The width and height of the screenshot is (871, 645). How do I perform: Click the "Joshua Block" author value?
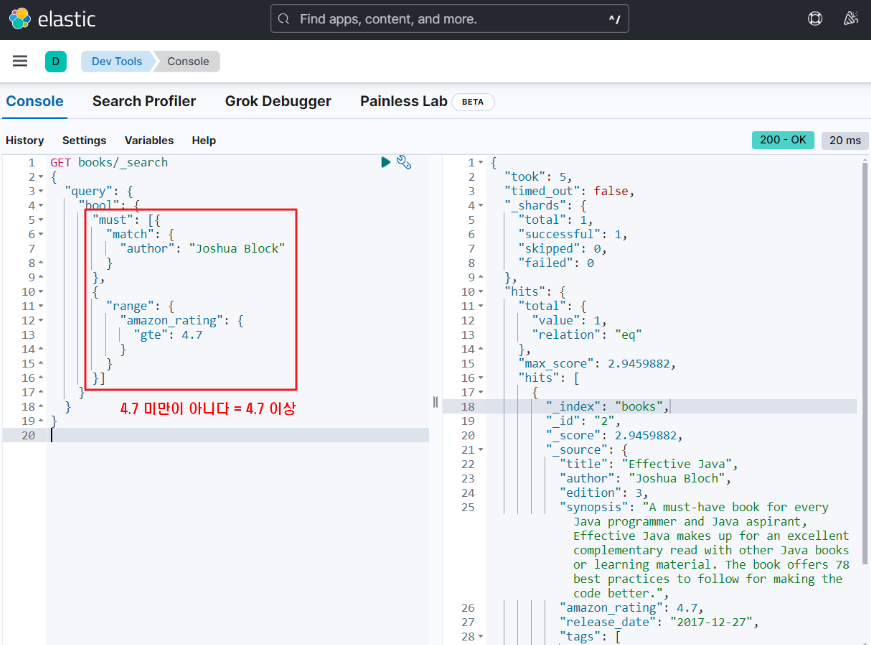coord(237,248)
